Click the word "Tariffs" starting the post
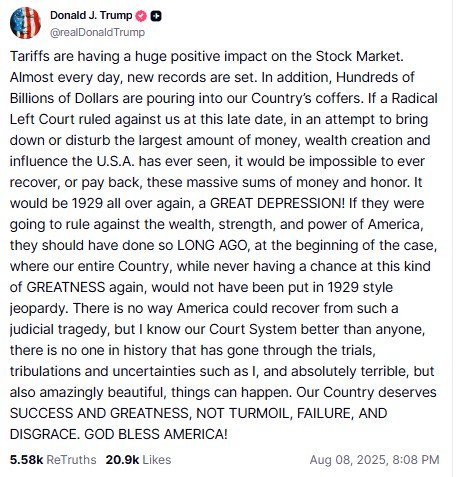The height and width of the screenshot is (477, 459). click(x=30, y=56)
